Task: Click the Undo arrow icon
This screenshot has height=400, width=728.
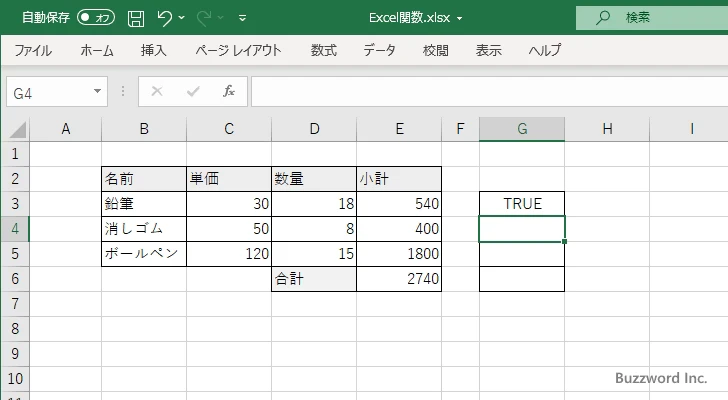Action: coord(164,18)
